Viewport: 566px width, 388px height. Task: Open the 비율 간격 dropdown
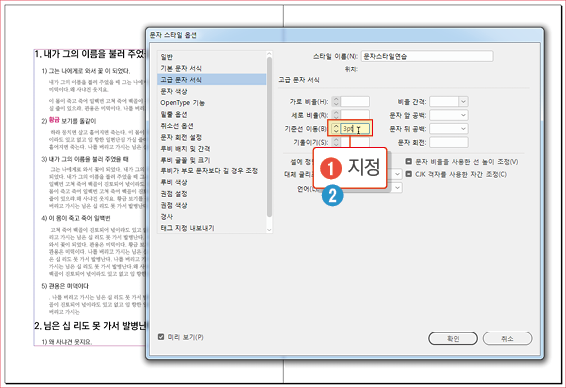pos(463,101)
